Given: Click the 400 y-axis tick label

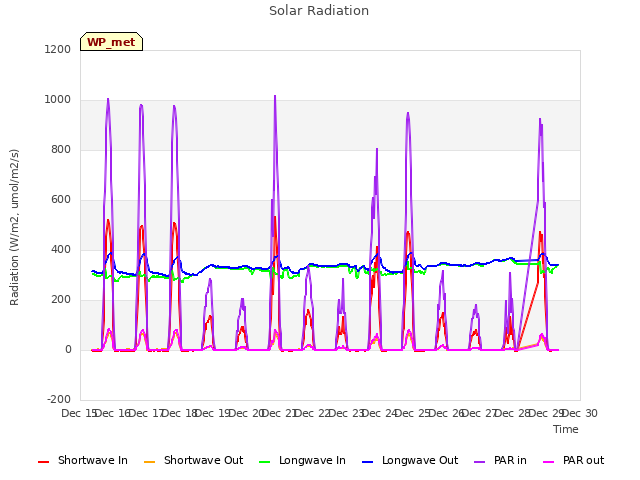Looking at the screenshot, I should (x=61, y=249).
